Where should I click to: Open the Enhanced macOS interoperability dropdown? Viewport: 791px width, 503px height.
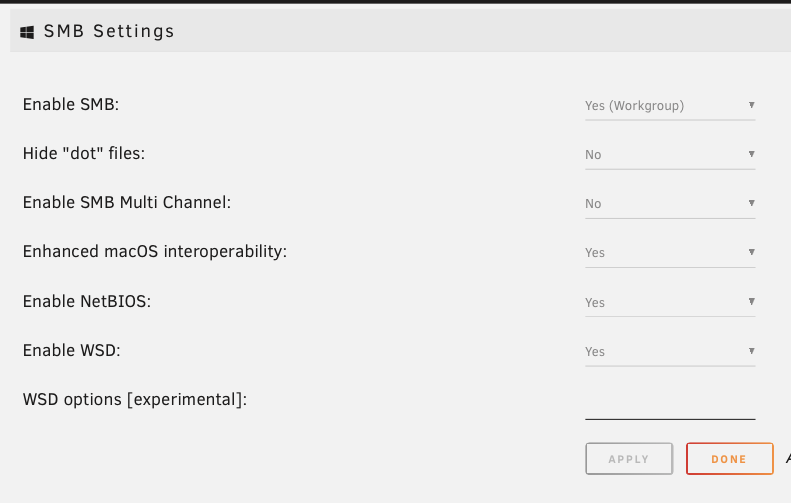point(670,253)
